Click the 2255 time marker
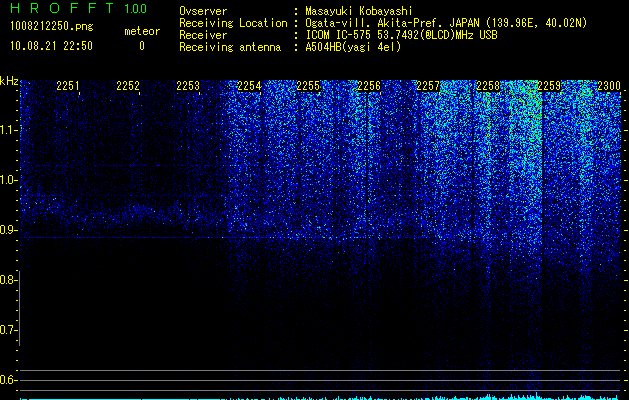Viewport: 629px width, 400px height. [308, 86]
